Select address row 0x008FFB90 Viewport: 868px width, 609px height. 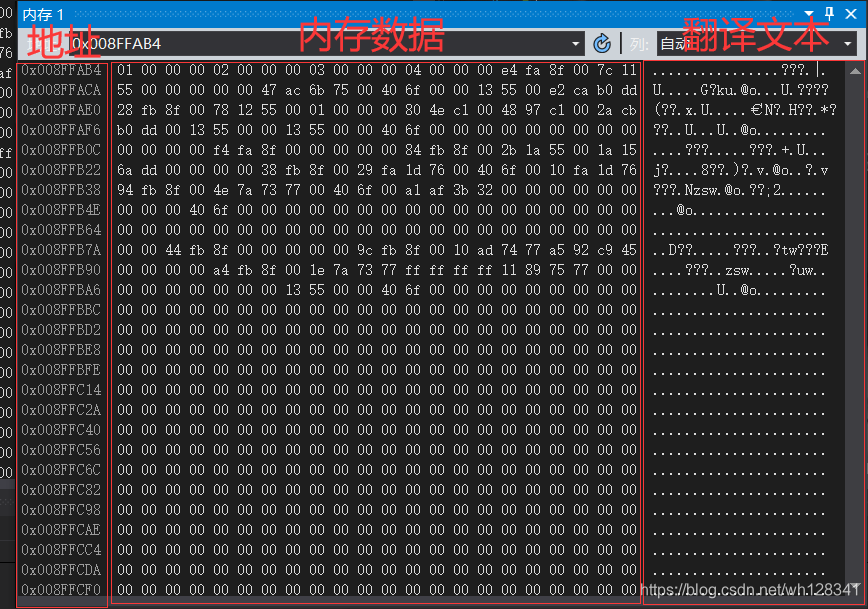[x=61, y=270]
